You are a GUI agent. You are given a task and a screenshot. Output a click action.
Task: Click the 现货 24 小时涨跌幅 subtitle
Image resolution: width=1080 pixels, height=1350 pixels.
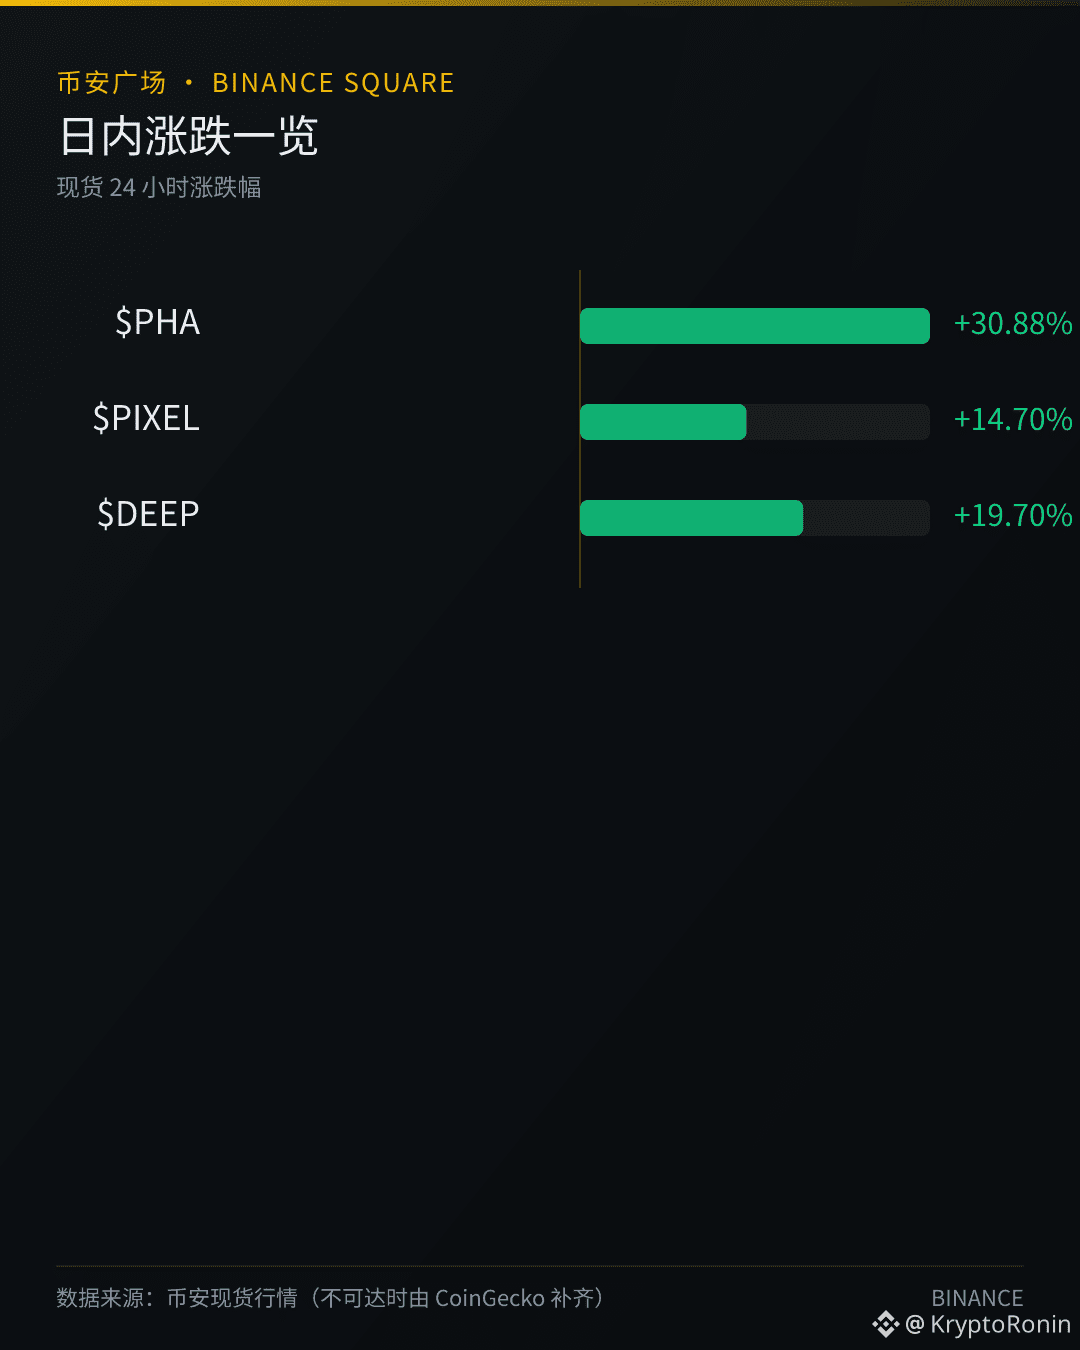pyautogui.click(x=159, y=188)
